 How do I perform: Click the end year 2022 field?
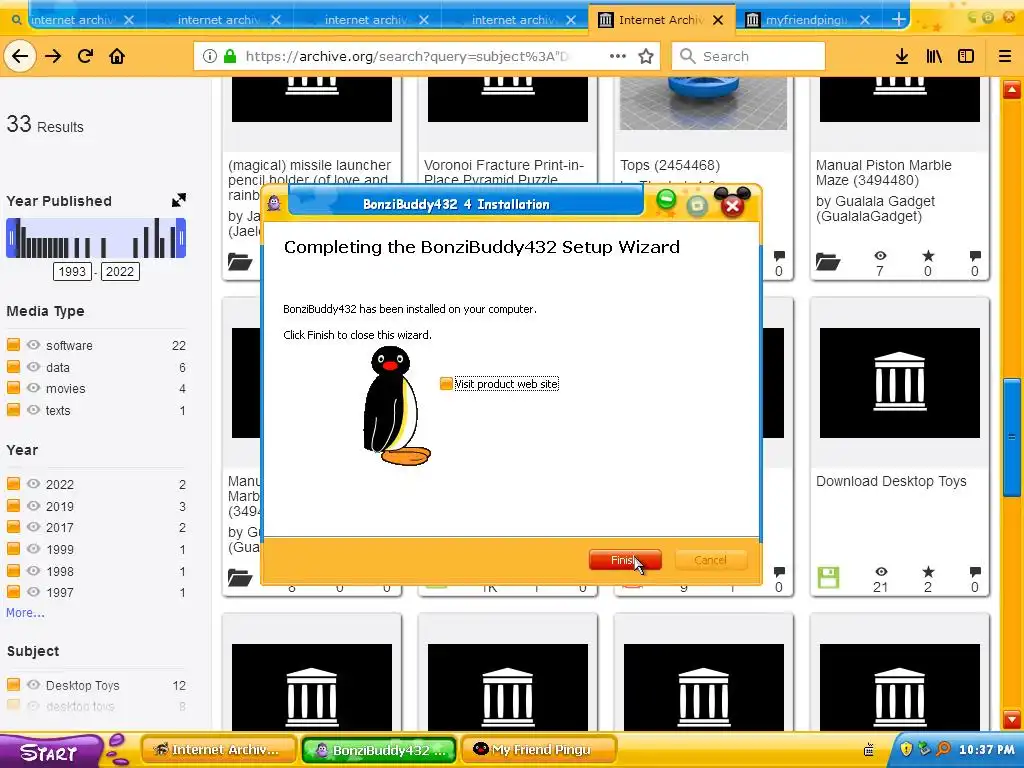point(120,272)
